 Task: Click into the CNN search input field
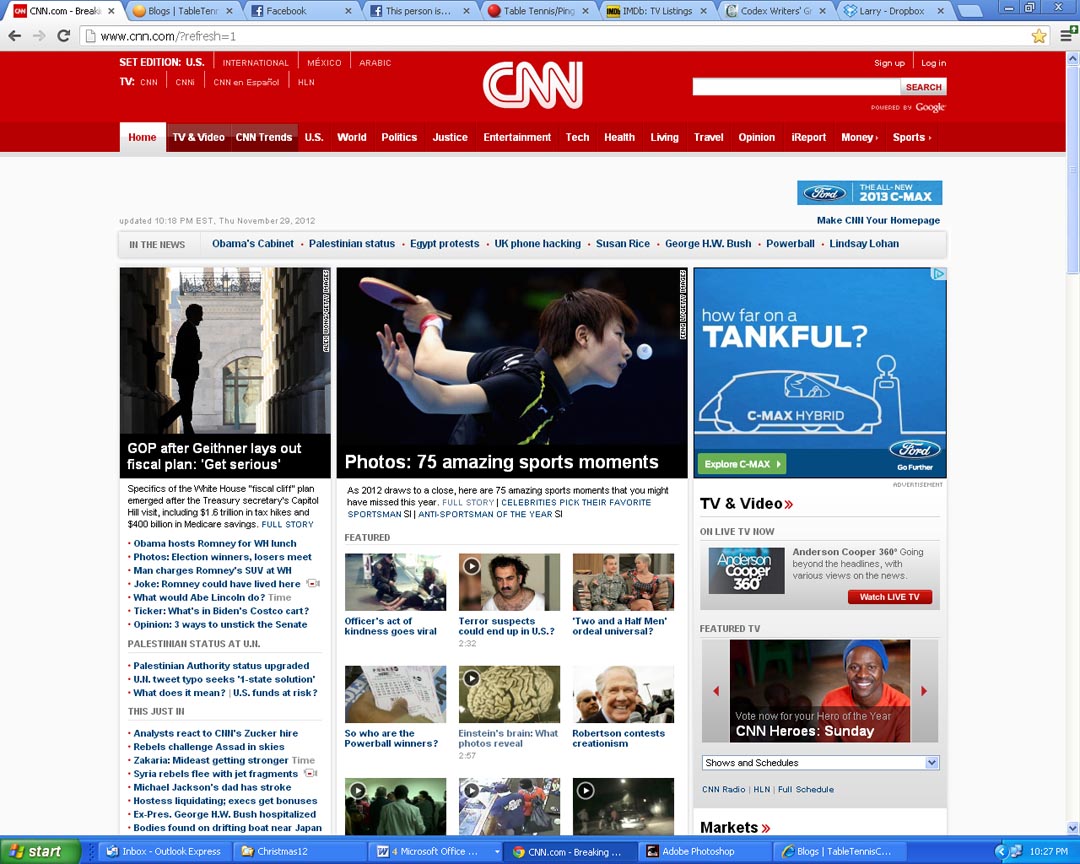click(x=796, y=87)
